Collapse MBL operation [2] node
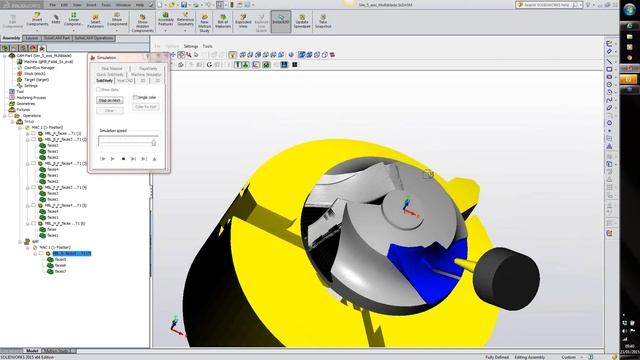 (x=27, y=140)
